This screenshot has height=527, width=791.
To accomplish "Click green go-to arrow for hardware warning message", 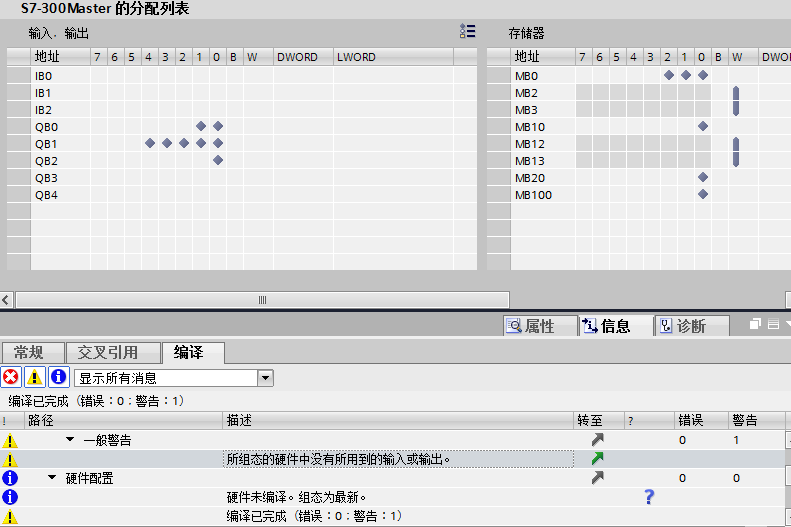I will click(x=597, y=458).
